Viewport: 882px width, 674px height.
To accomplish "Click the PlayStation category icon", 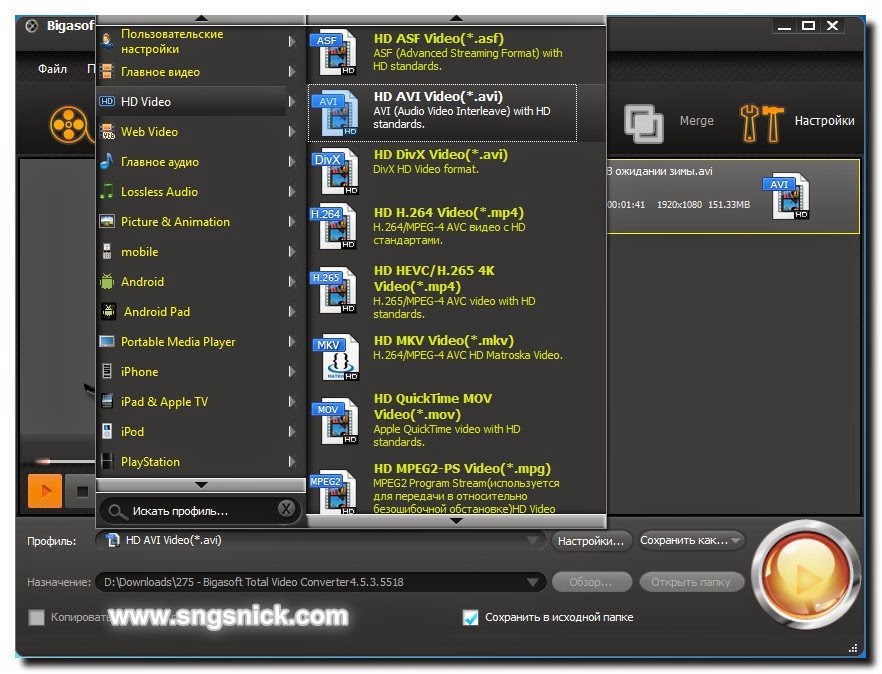I will [107, 461].
